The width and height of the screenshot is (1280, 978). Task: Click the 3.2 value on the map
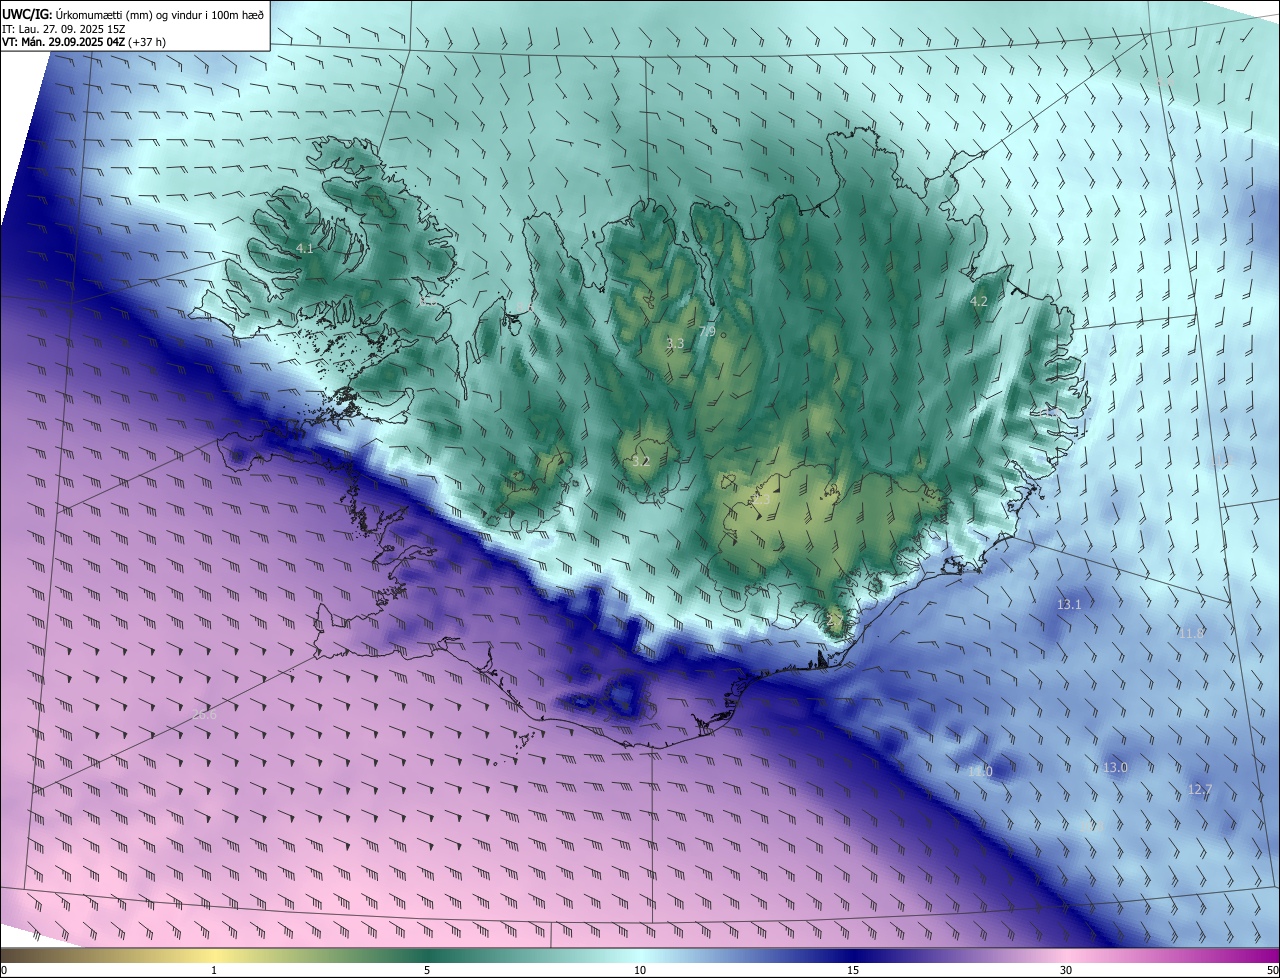(x=641, y=461)
